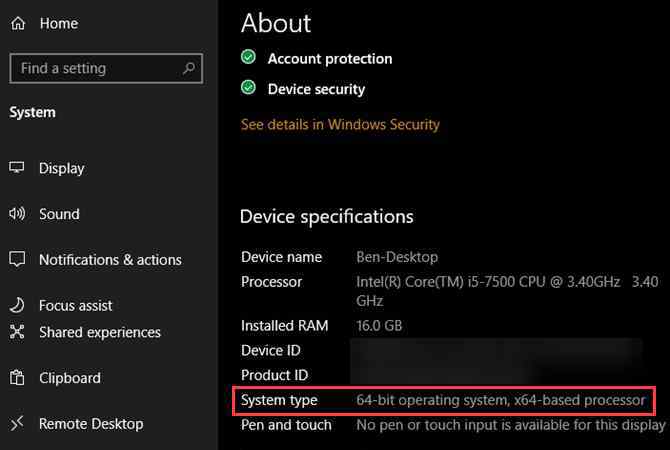
Task: Click the Shared experiences icon
Action: tap(17, 332)
